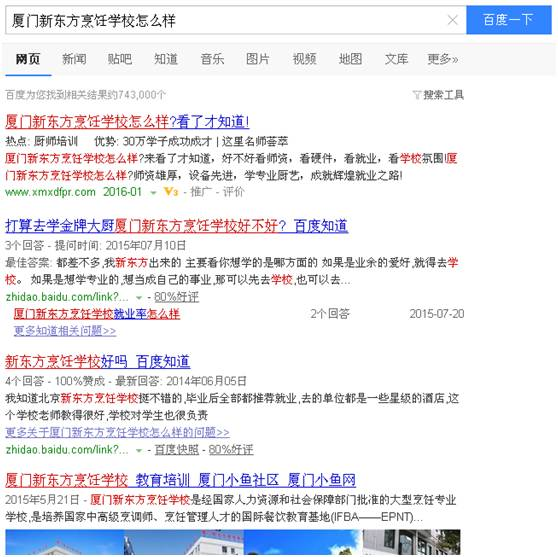Expand the arrow after the first zhidao.baidu.com link
This screenshot has width=558, height=557.
click(x=139, y=298)
